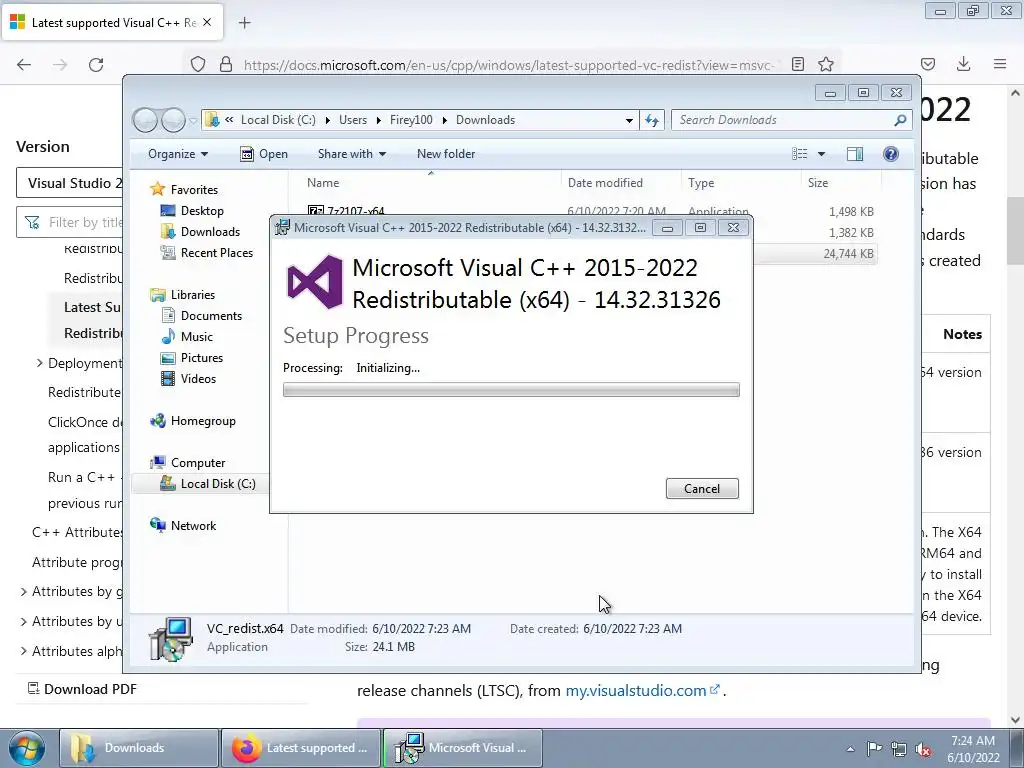Image resolution: width=1024 pixels, height=768 pixels.
Task: Toggle the preview pane icon
Action: pyautogui.click(x=855, y=154)
